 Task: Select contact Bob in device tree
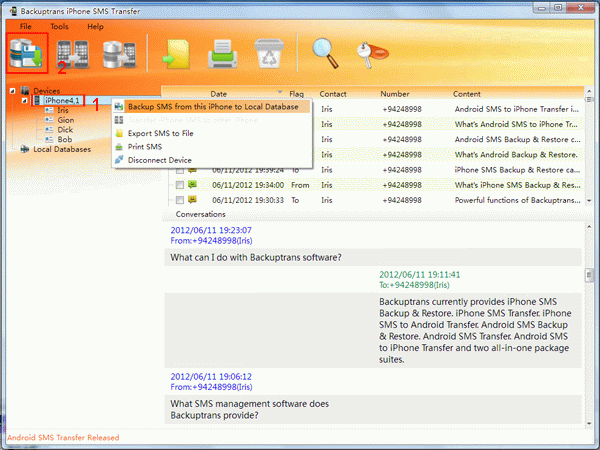coord(65,139)
